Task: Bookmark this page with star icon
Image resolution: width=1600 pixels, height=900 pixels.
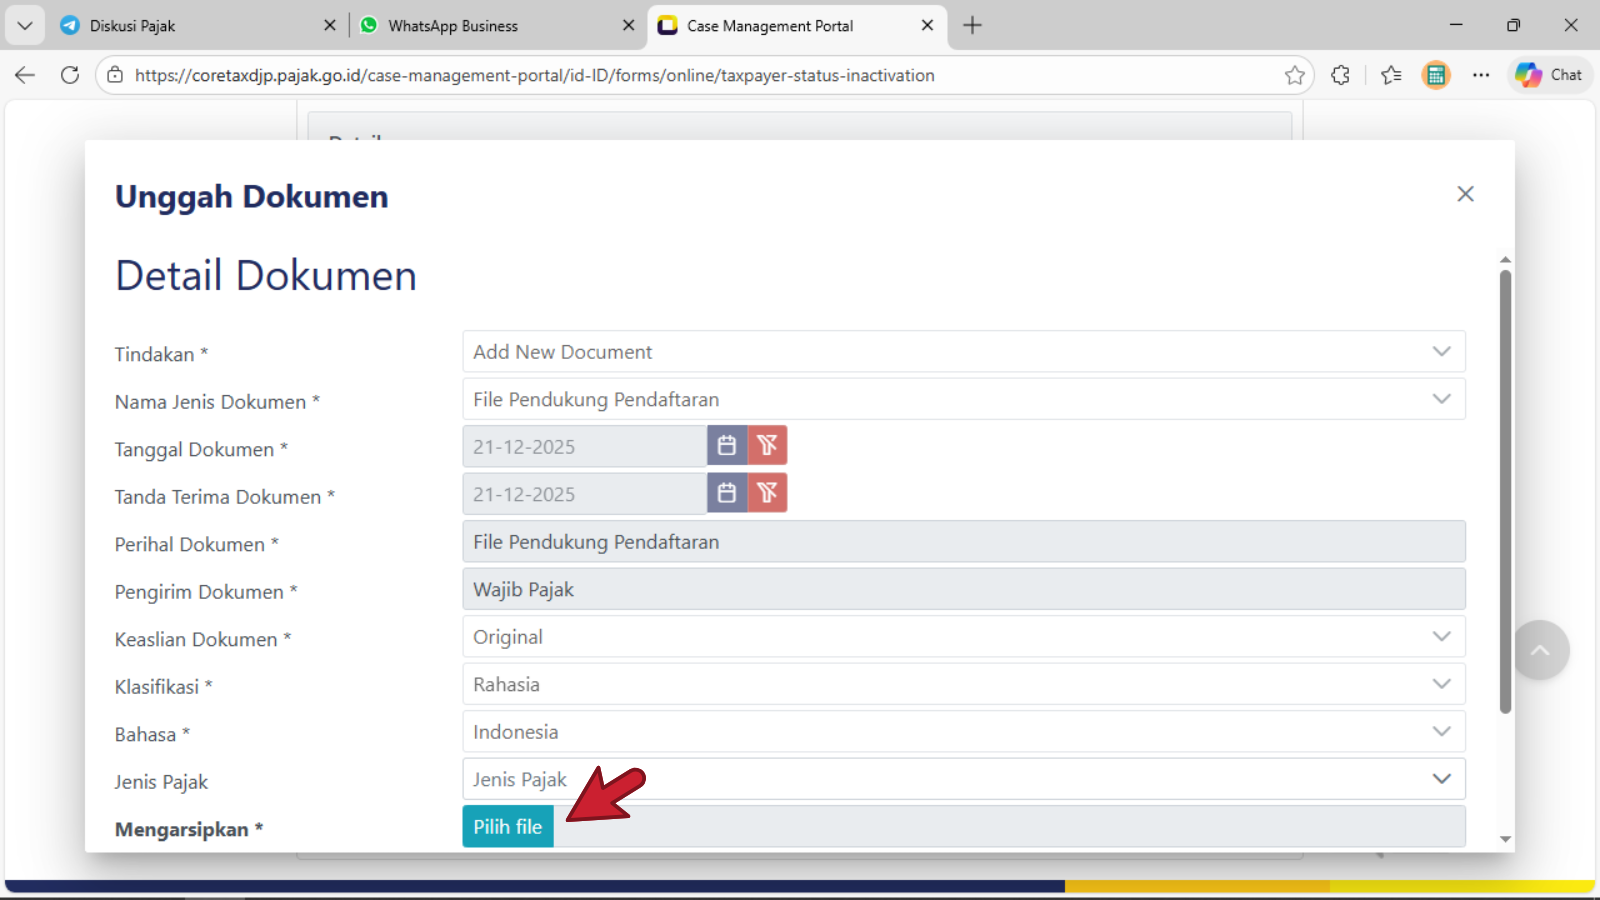Action: point(1295,75)
